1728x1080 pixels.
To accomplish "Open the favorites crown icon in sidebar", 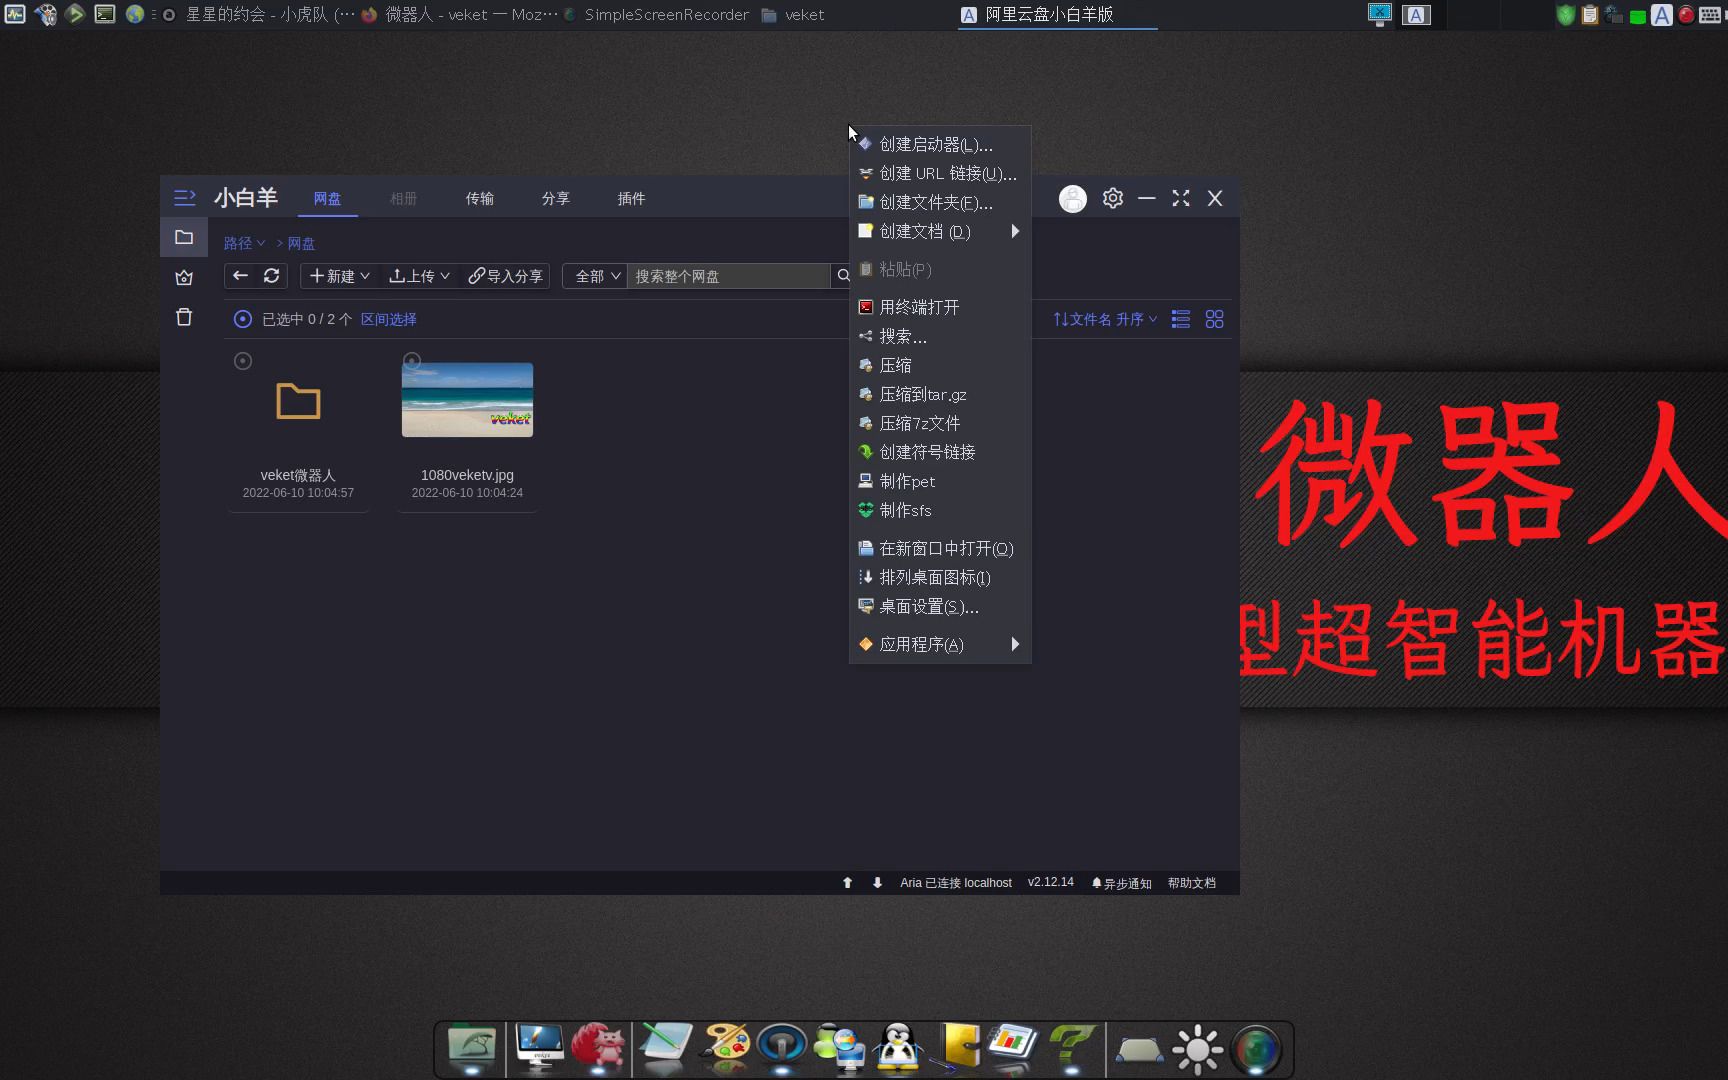I will click(184, 278).
